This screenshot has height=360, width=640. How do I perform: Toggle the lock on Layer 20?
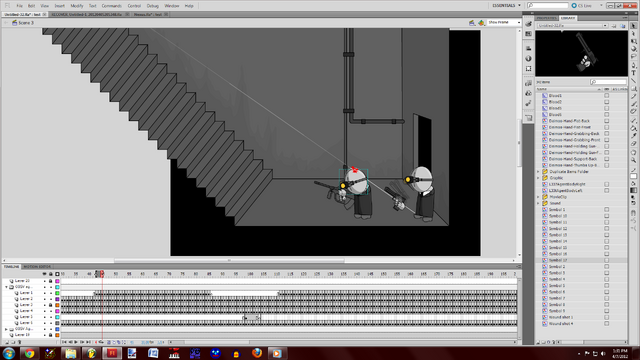tap(51, 281)
